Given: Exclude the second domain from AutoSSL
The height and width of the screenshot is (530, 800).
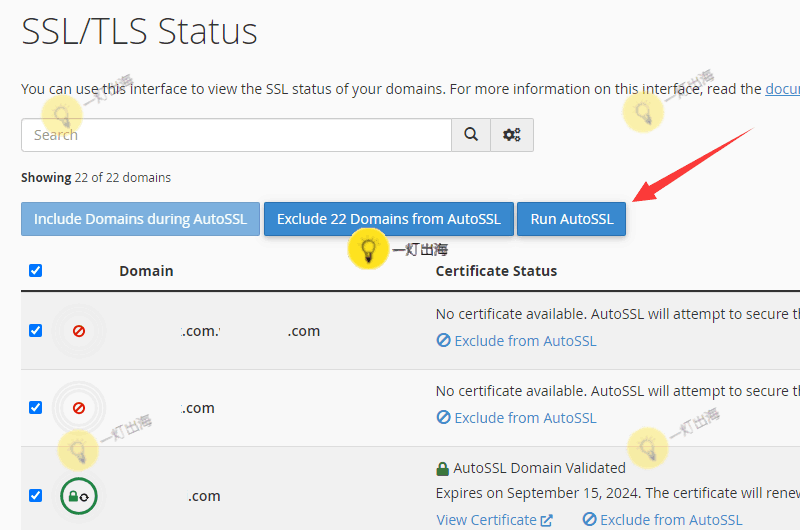Looking at the screenshot, I should point(516,418).
